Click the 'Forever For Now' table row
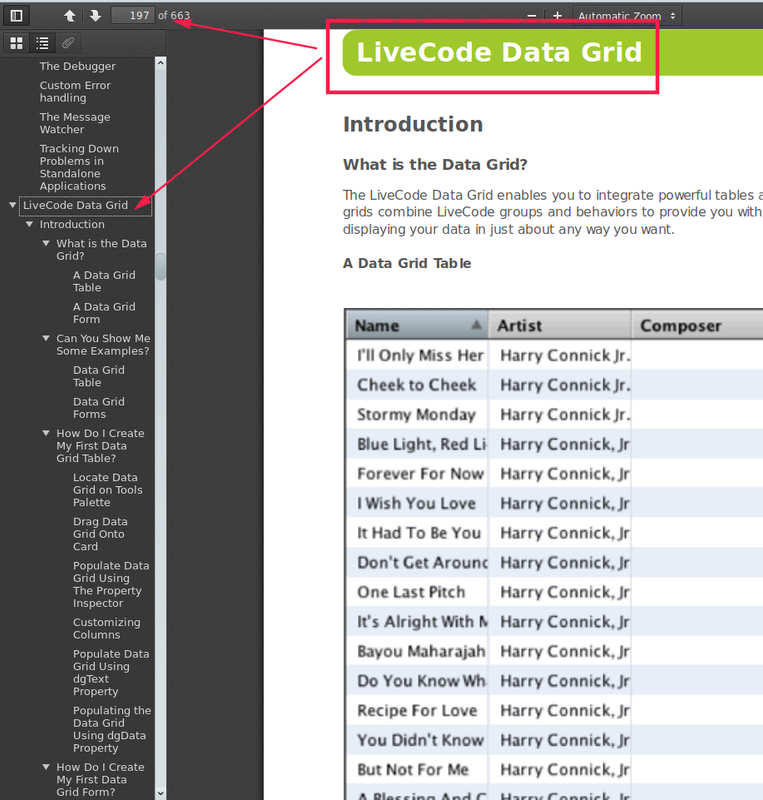Screen dimensions: 763x800 (554, 473)
